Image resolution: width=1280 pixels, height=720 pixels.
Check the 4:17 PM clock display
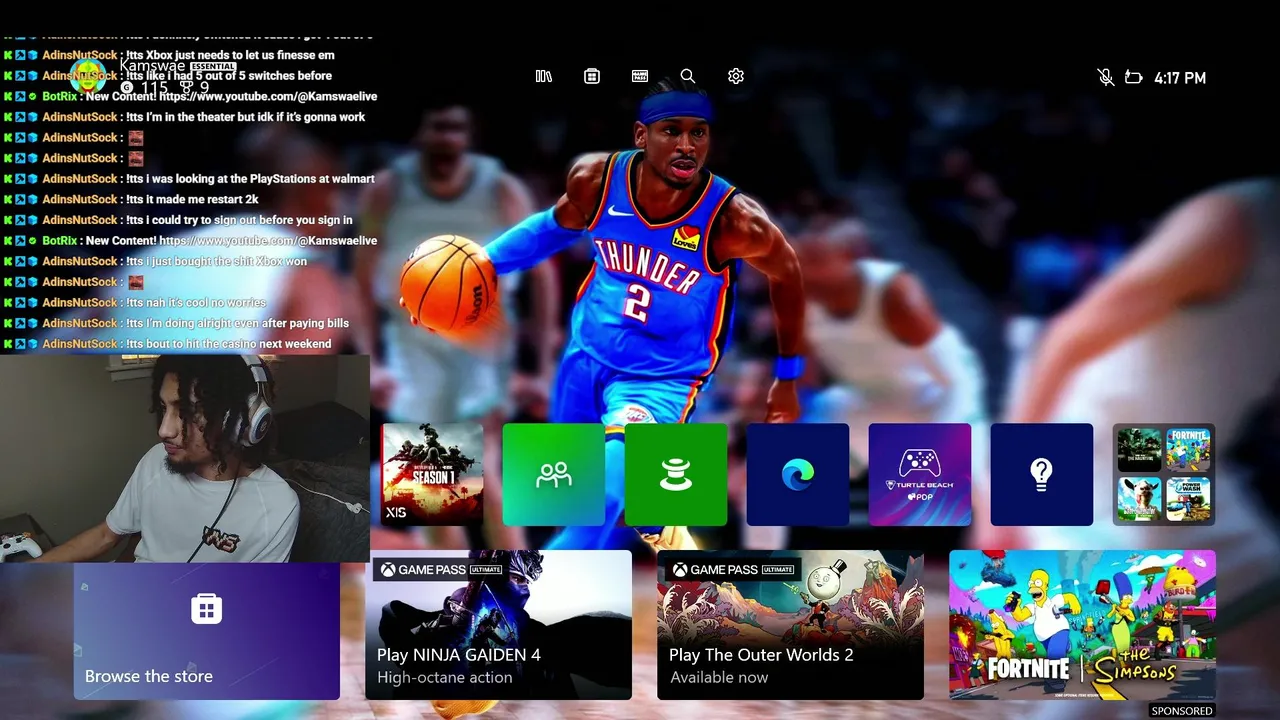(1180, 78)
